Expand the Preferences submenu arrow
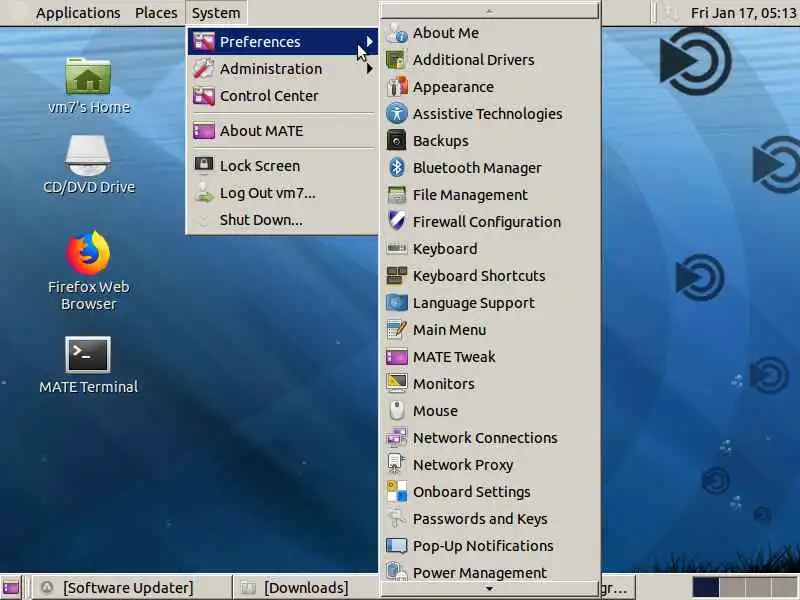 pos(369,41)
